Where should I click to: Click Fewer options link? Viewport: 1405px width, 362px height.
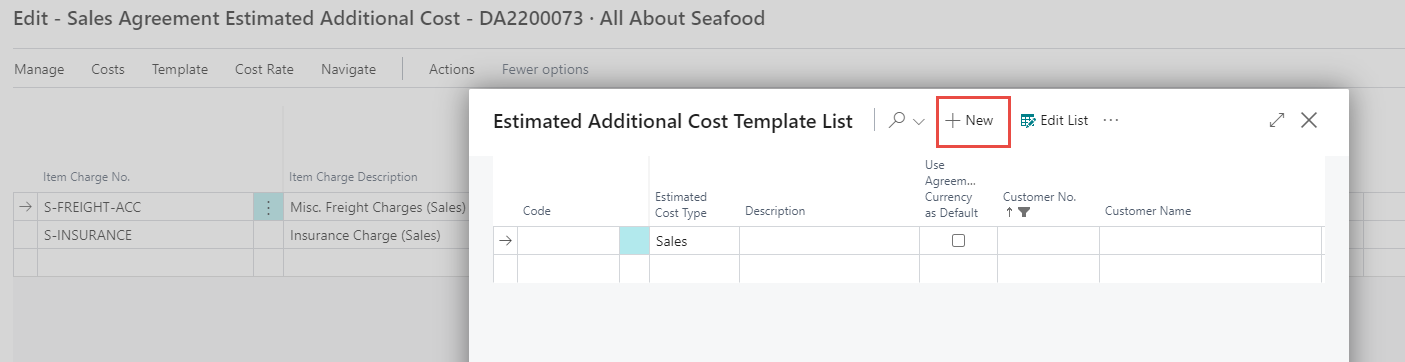545,69
